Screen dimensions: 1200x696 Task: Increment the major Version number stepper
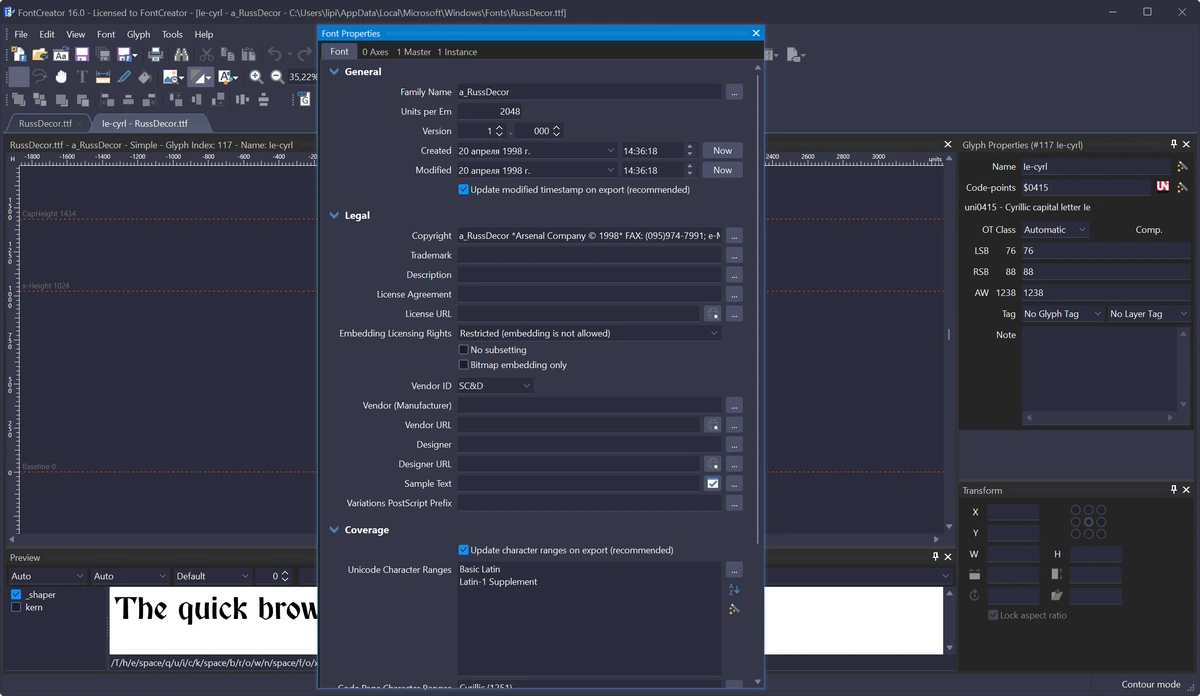point(499,128)
